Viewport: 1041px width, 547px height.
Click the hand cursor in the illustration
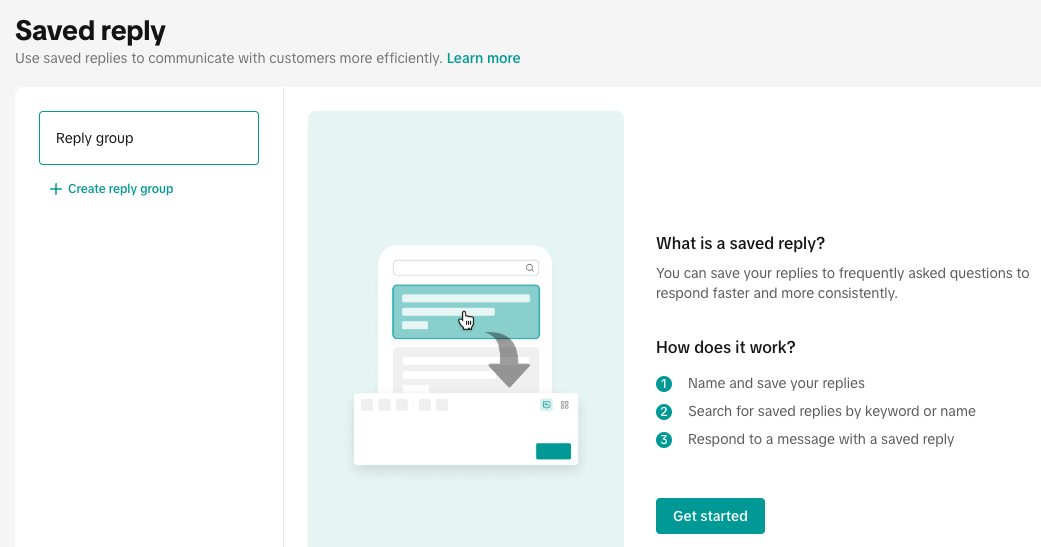click(467, 320)
